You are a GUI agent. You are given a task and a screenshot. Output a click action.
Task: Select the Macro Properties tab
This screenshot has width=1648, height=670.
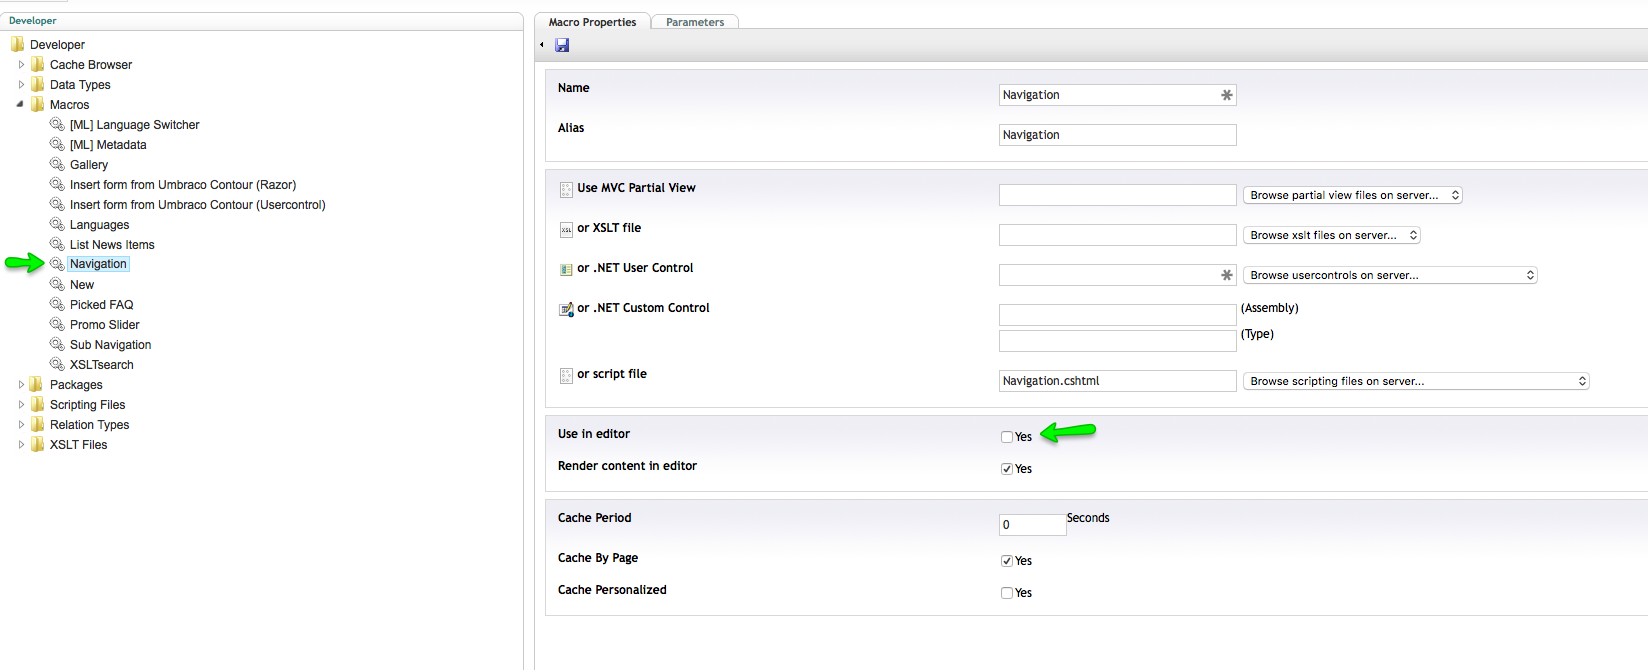592,22
